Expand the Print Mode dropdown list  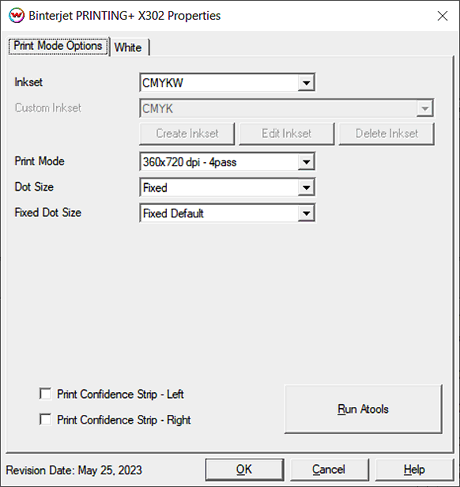click(306, 162)
